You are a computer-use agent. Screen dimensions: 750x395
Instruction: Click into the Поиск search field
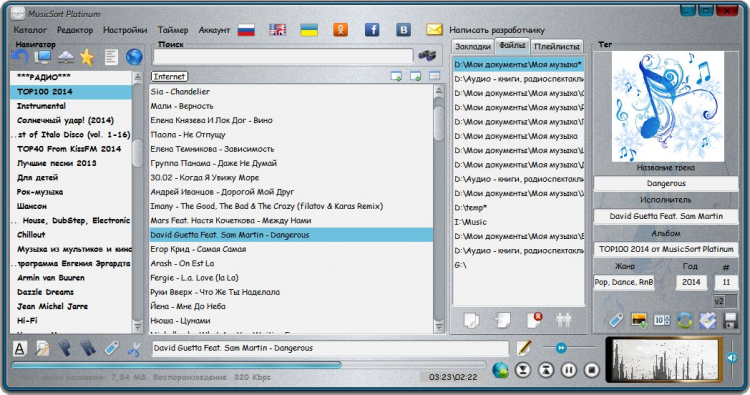(283, 56)
